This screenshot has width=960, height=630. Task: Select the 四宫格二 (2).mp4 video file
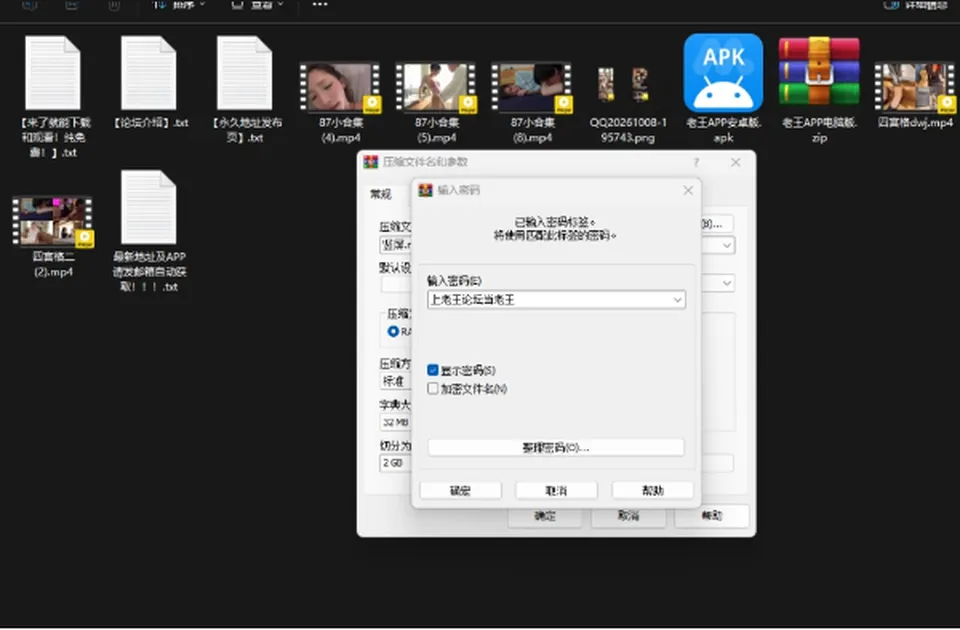point(53,221)
